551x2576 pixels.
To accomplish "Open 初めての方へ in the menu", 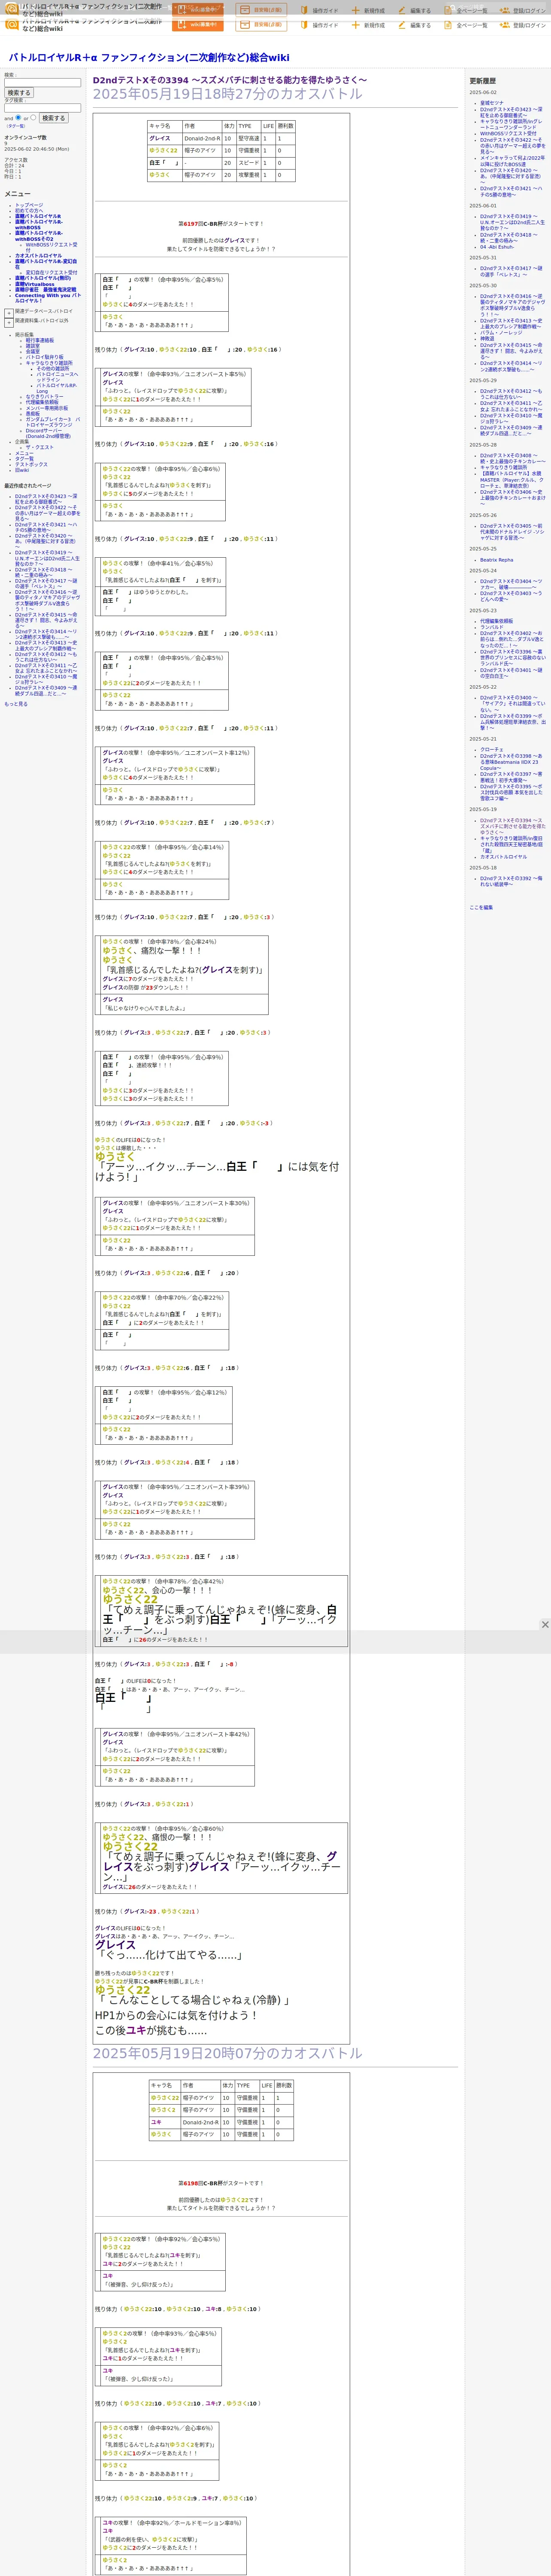I will click(29, 210).
